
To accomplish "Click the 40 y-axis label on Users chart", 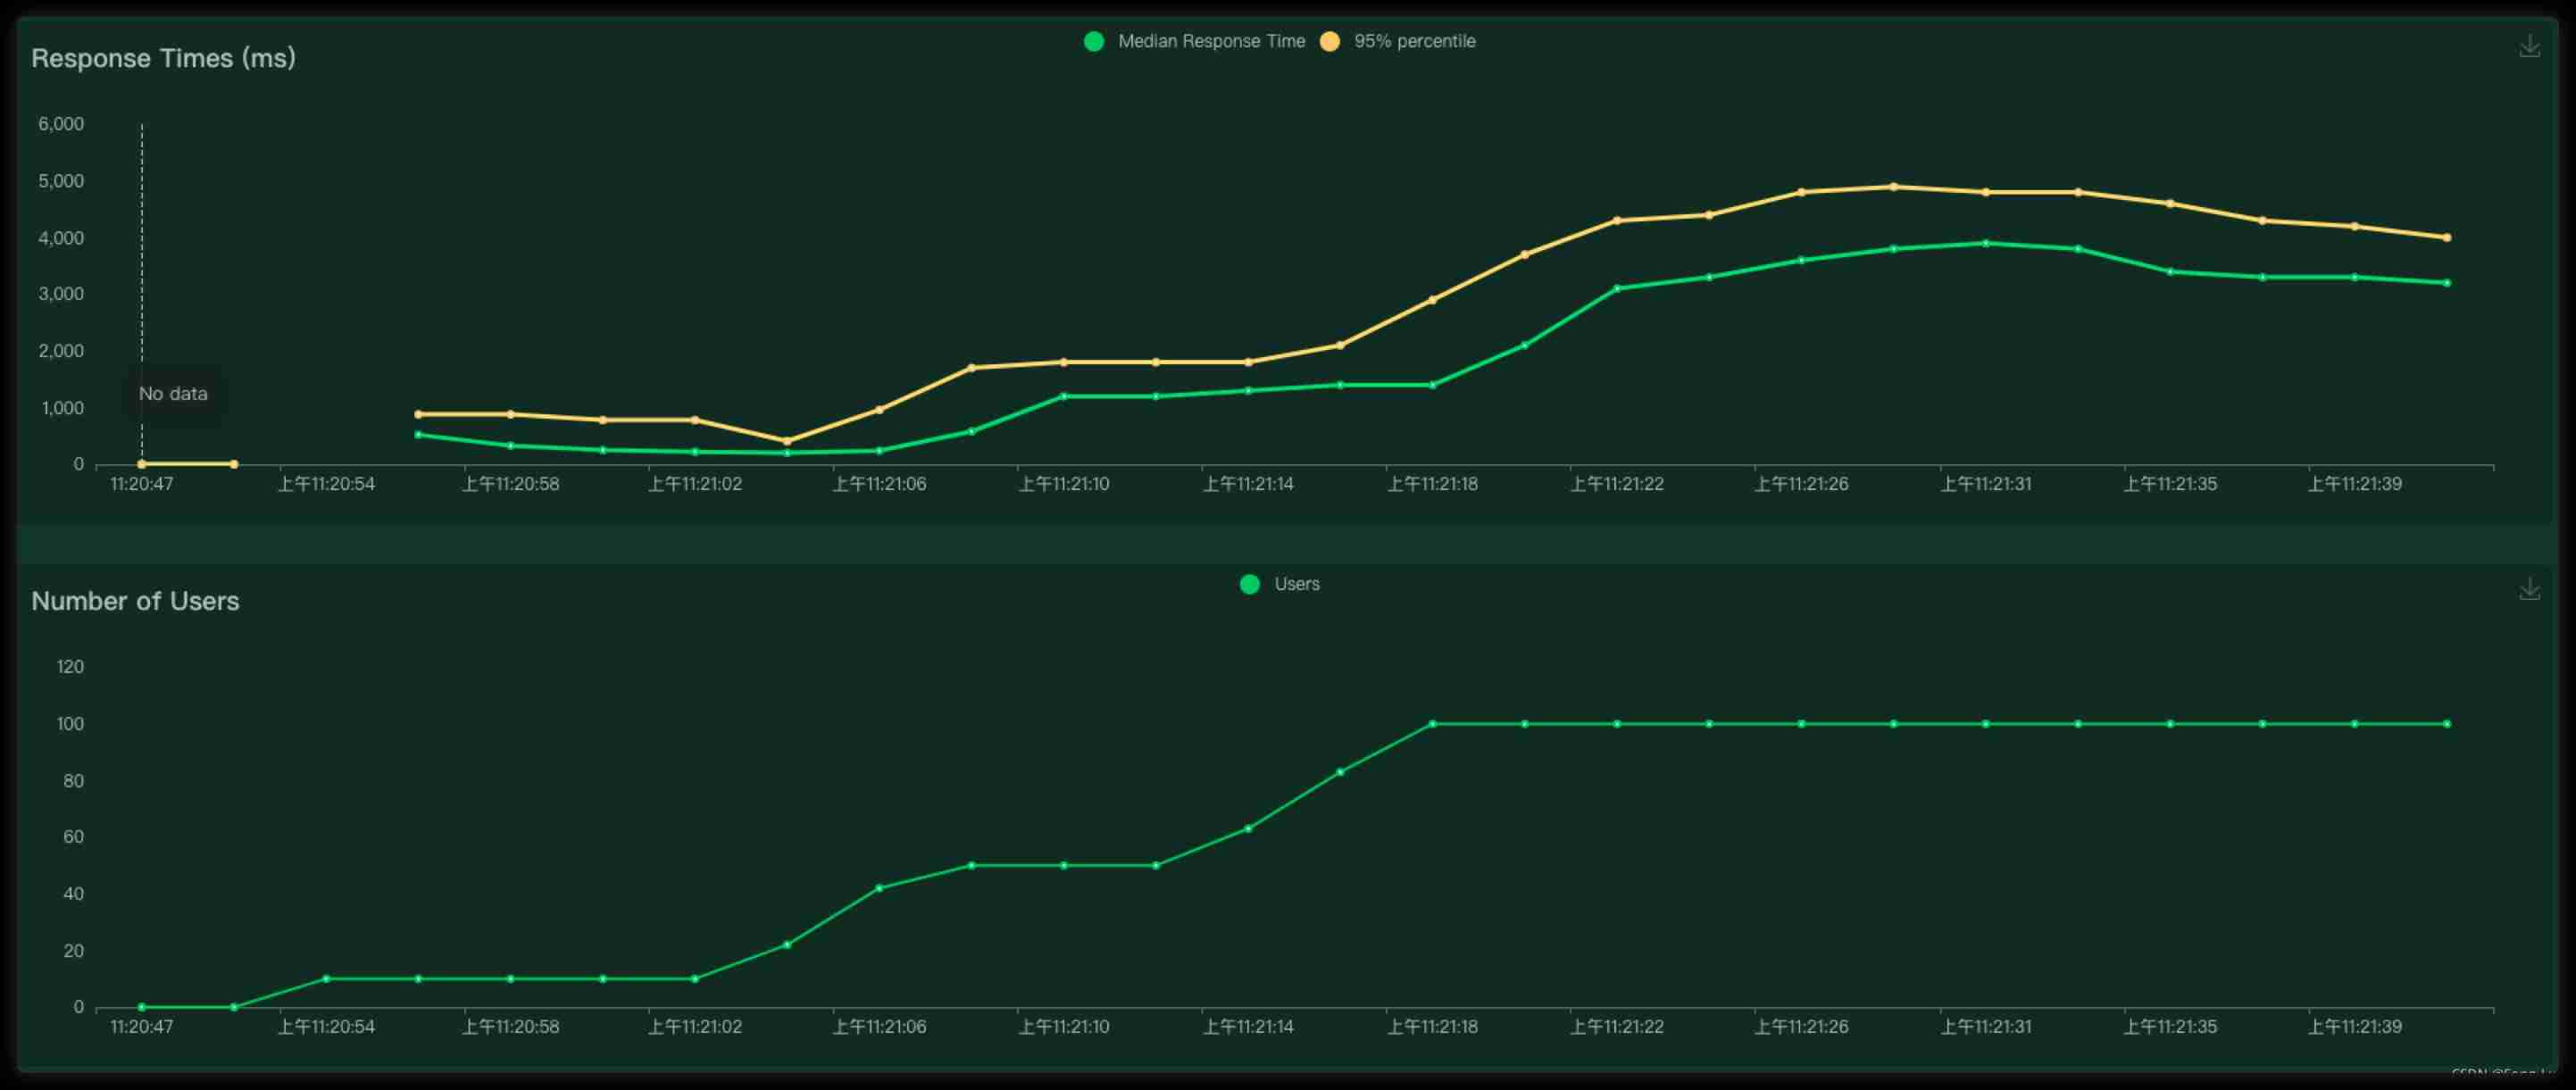I will pos(74,894).
